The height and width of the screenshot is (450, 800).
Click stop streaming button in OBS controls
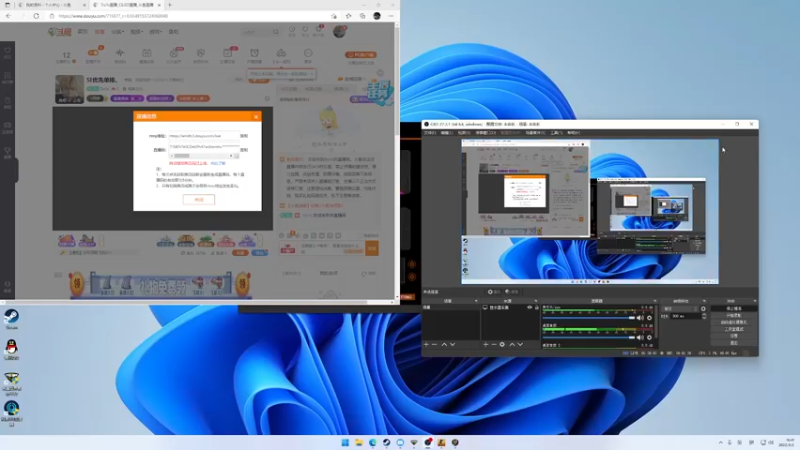[734, 309]
